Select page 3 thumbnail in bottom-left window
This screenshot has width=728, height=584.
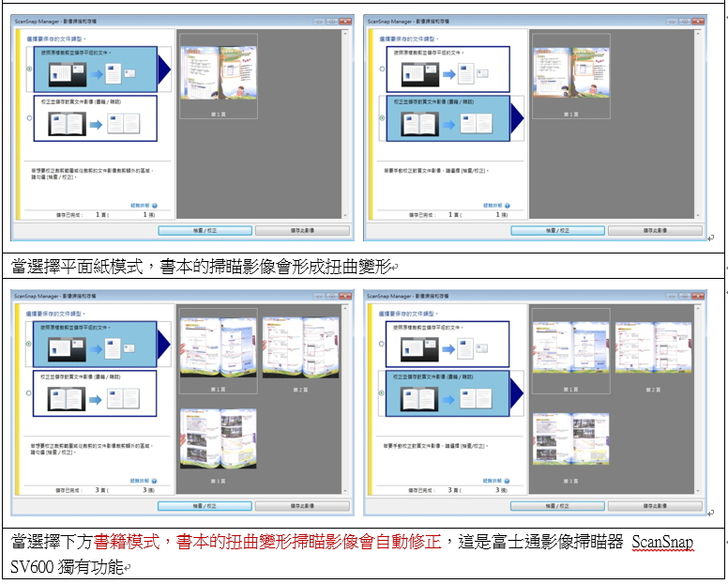click(218, 439)
